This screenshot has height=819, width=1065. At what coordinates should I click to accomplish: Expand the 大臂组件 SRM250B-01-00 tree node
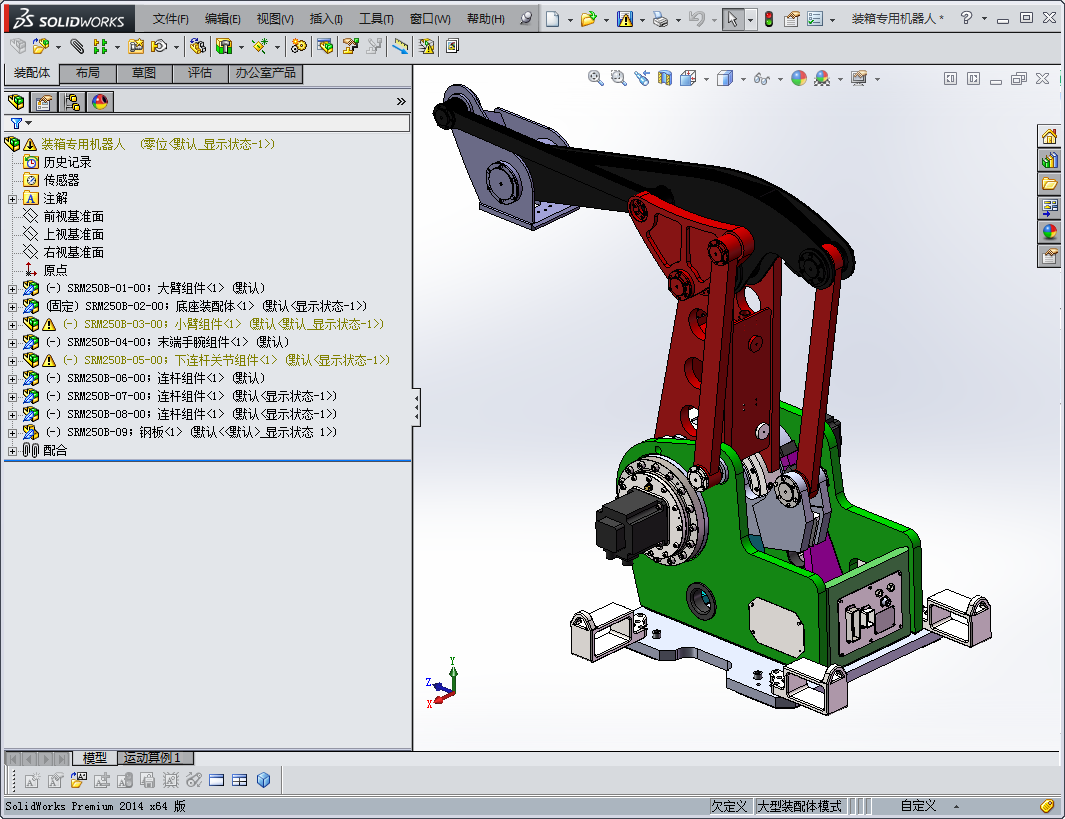click(x=12, y=288)
